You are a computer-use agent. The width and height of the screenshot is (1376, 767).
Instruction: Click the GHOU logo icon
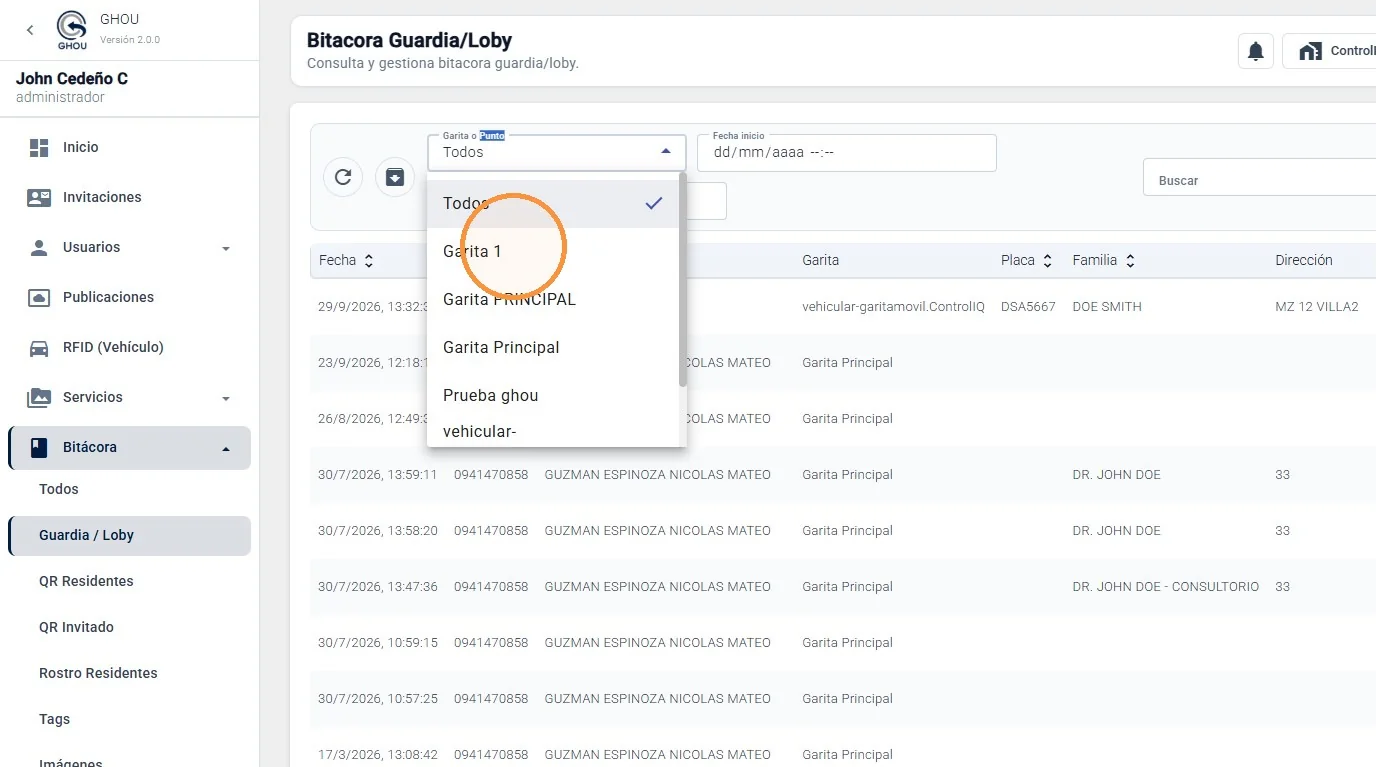tap(72, 30)
